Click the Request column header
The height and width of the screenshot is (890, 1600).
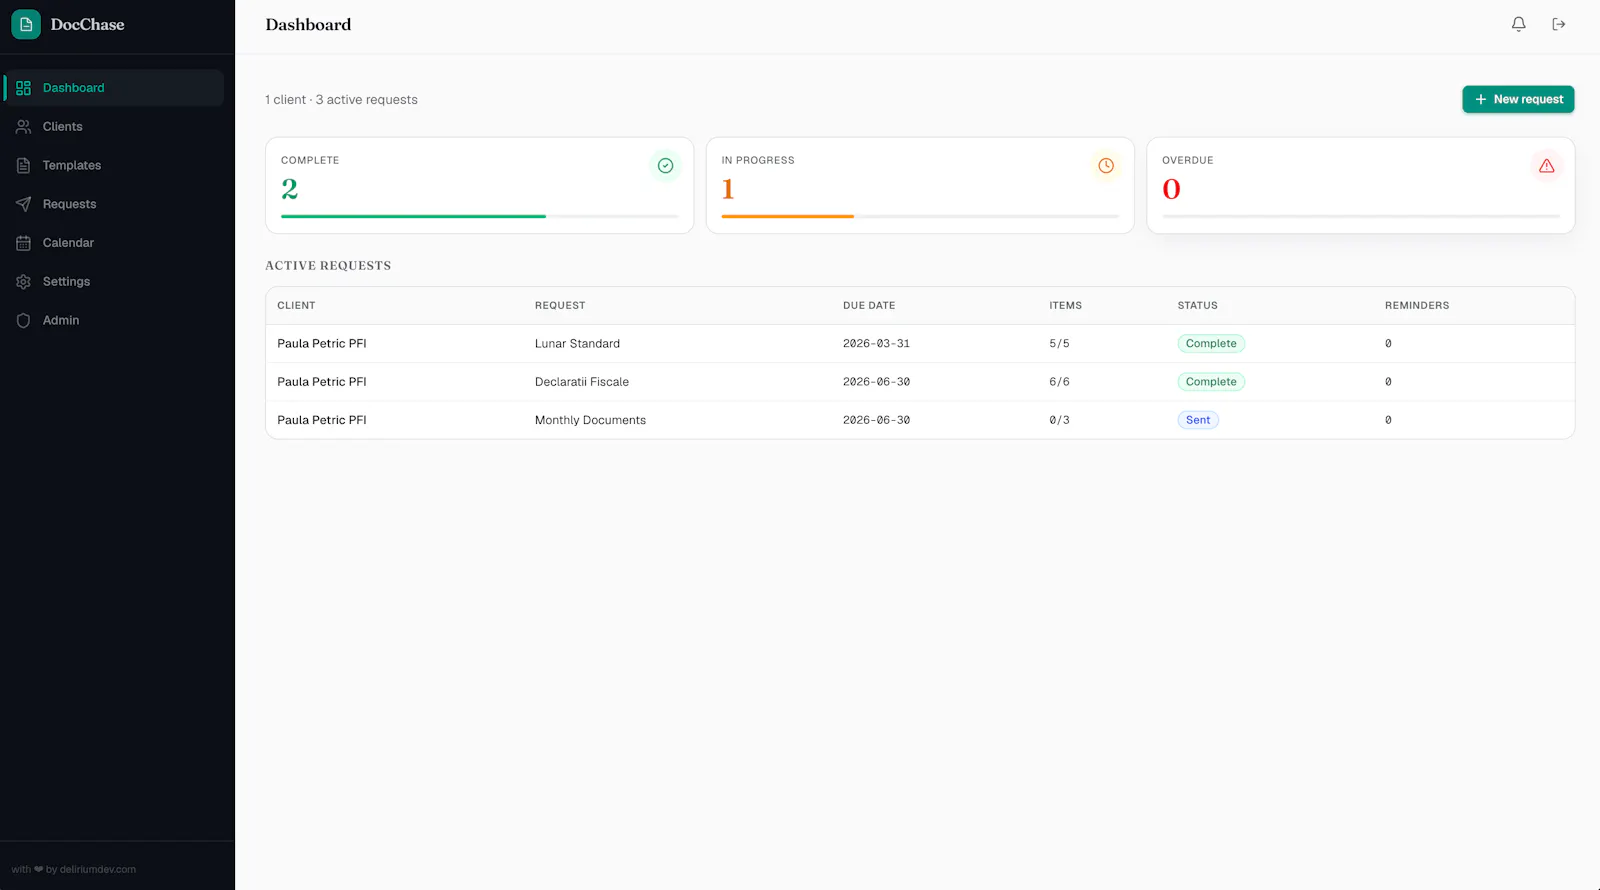(560, 306)
